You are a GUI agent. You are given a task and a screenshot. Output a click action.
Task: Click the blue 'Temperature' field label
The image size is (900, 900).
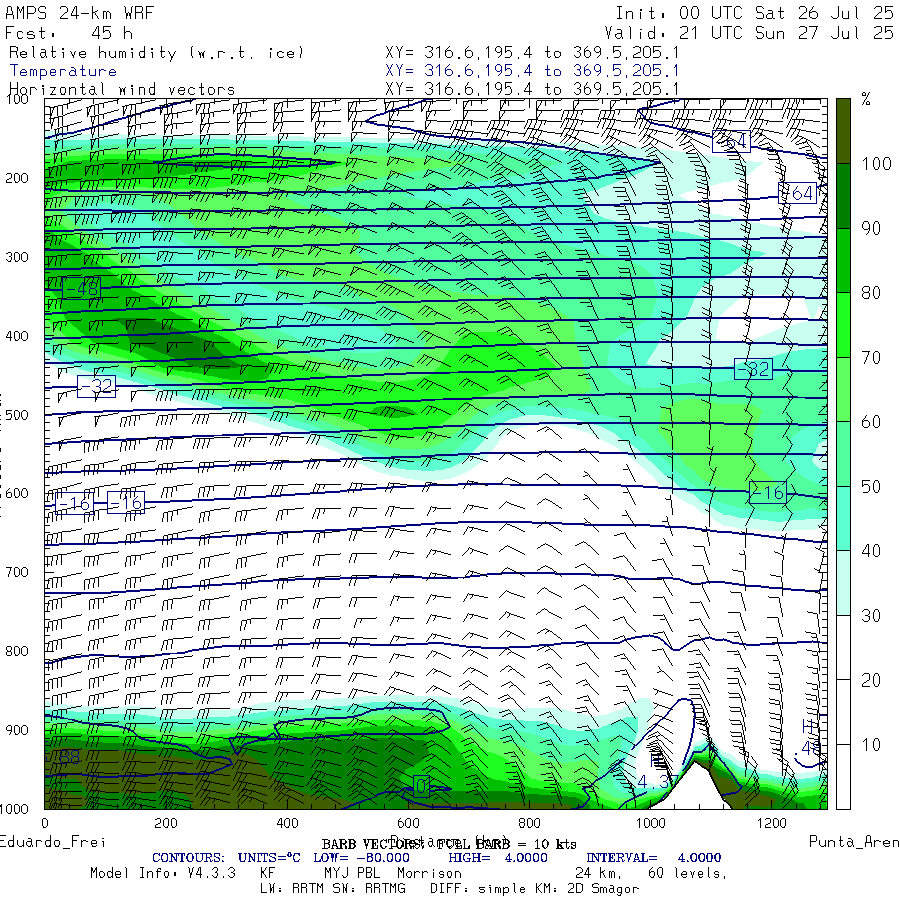coord(63,71)
